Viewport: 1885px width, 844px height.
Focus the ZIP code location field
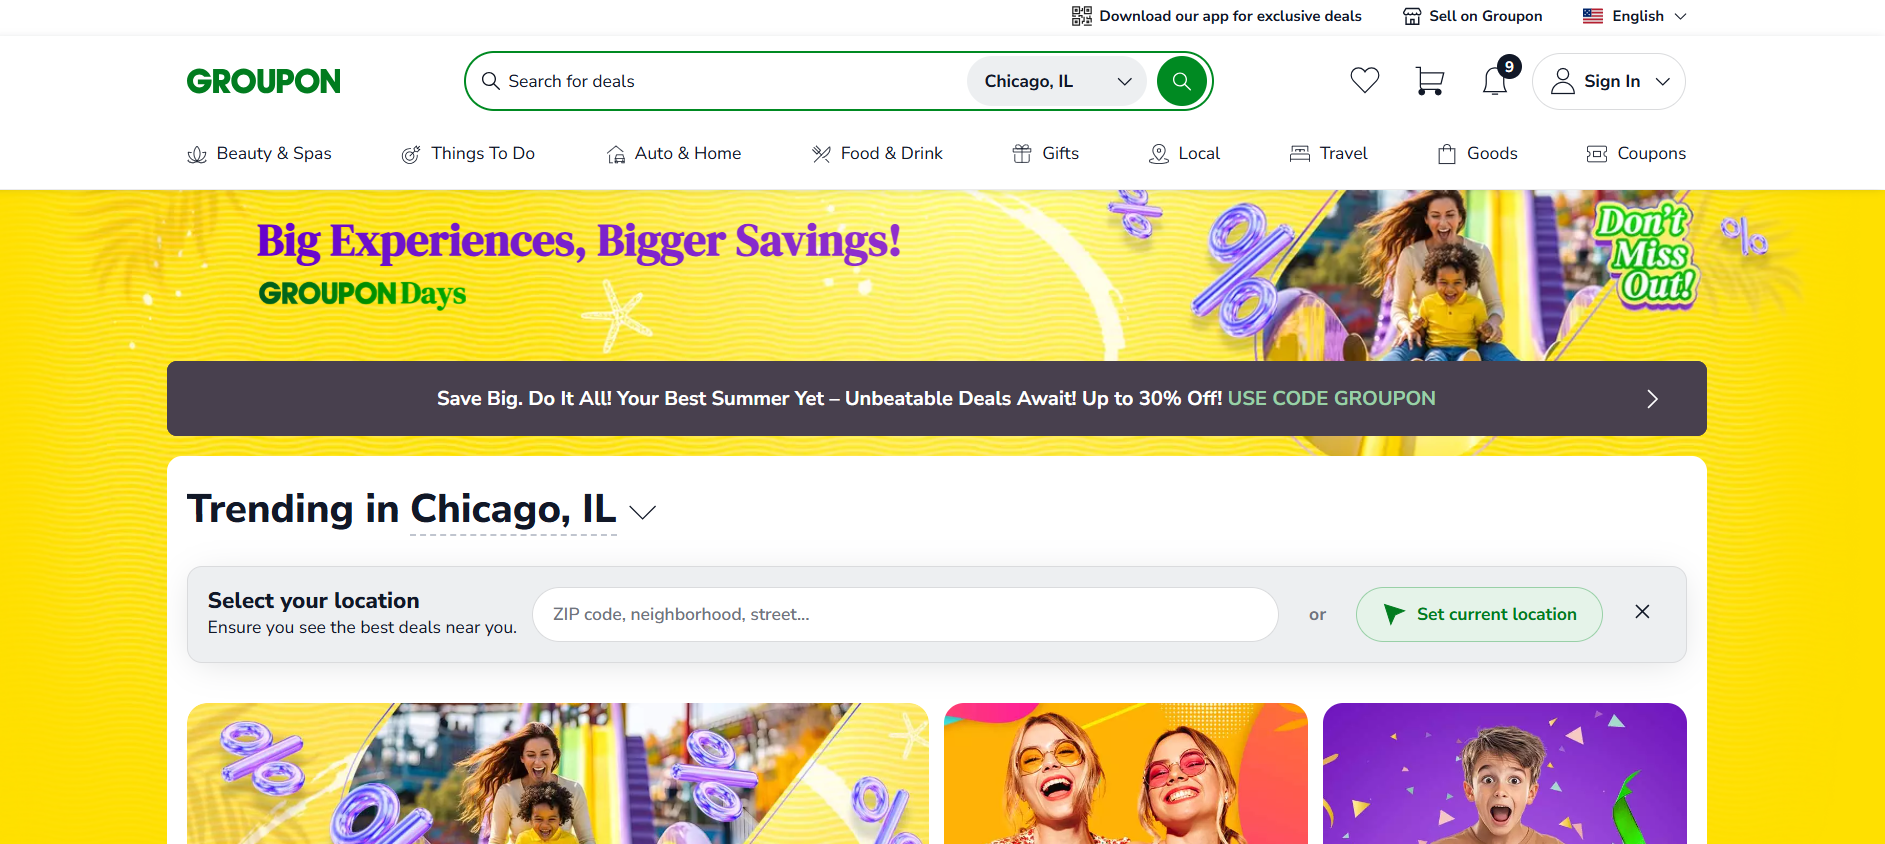905,614
